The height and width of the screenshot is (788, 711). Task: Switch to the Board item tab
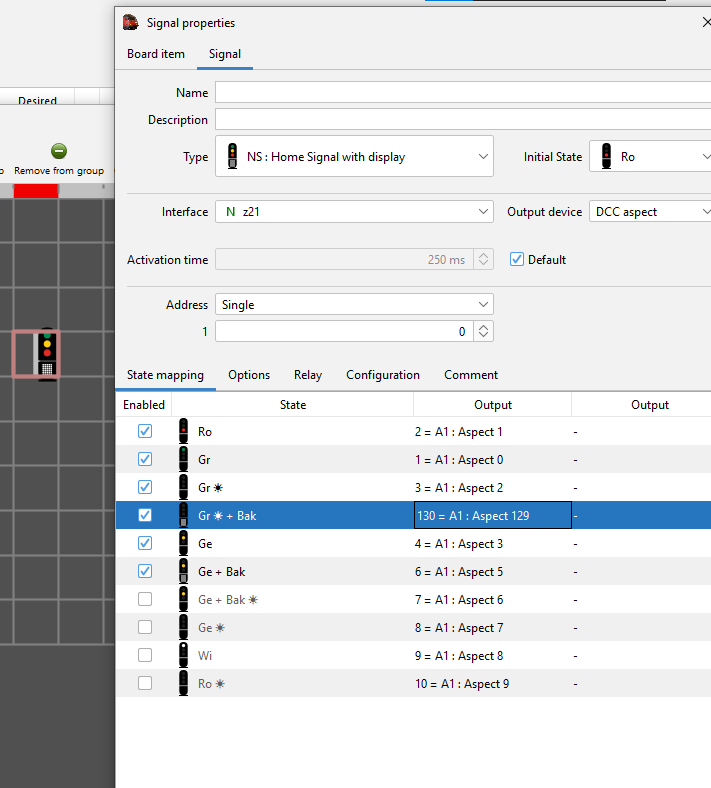click(156, 54)
